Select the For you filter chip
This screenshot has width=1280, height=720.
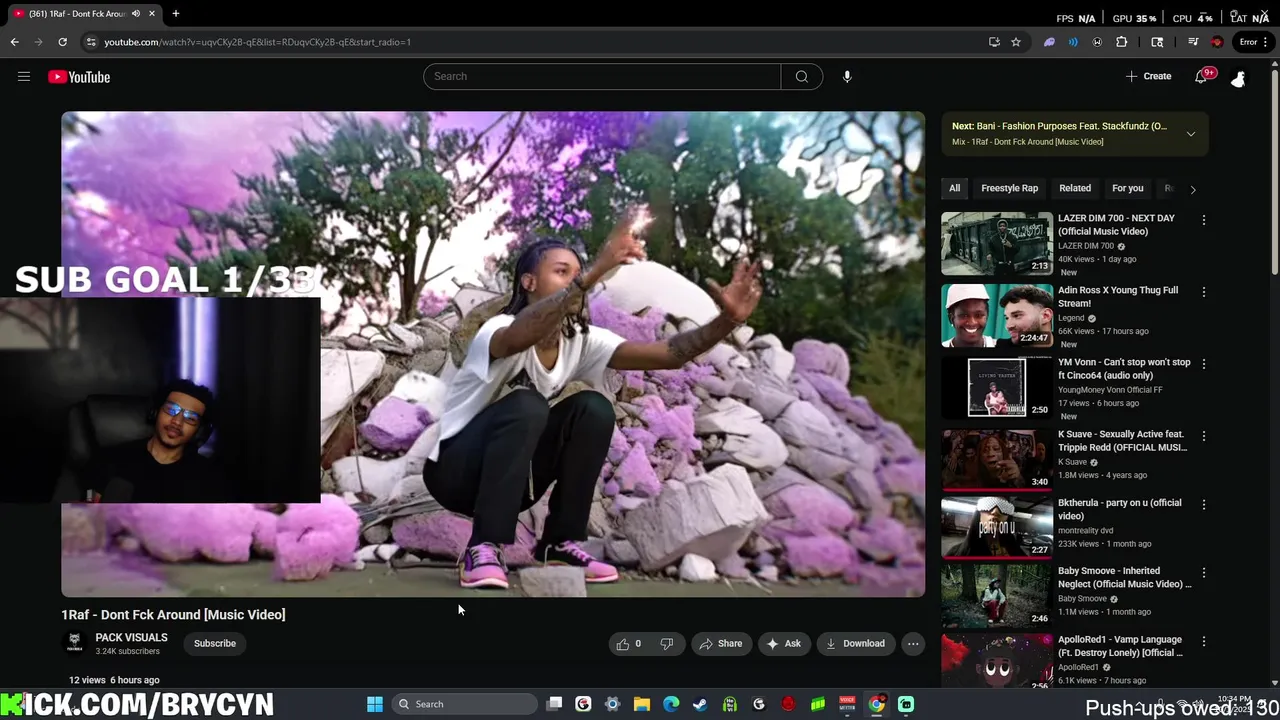[x=1127, y=188]
